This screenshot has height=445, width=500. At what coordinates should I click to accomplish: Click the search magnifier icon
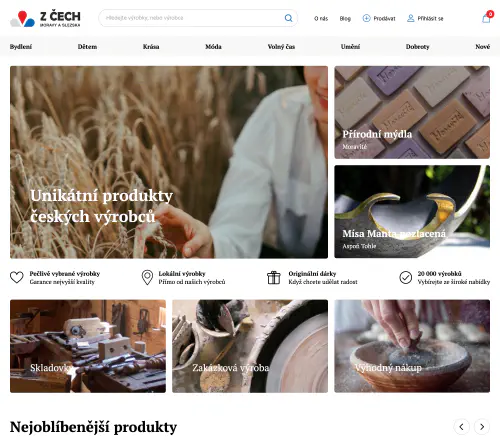coord(288,18)
